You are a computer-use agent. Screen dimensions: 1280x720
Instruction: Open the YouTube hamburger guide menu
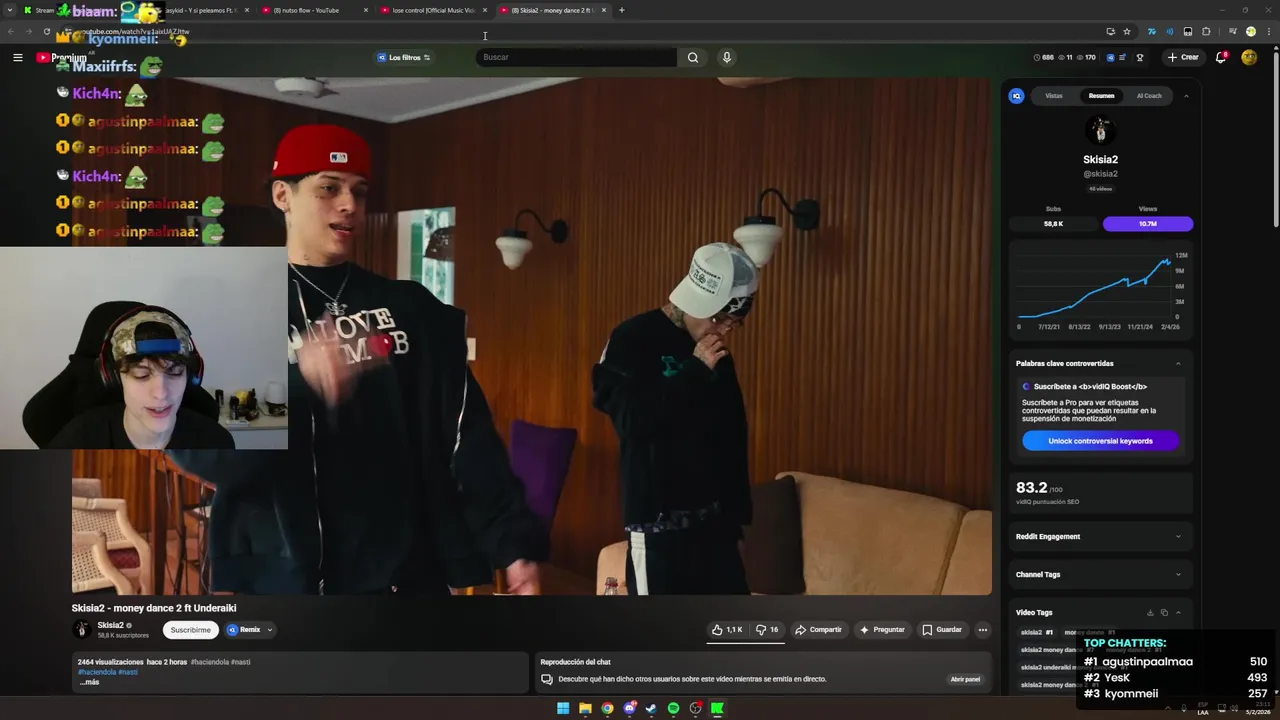[17, 58]
